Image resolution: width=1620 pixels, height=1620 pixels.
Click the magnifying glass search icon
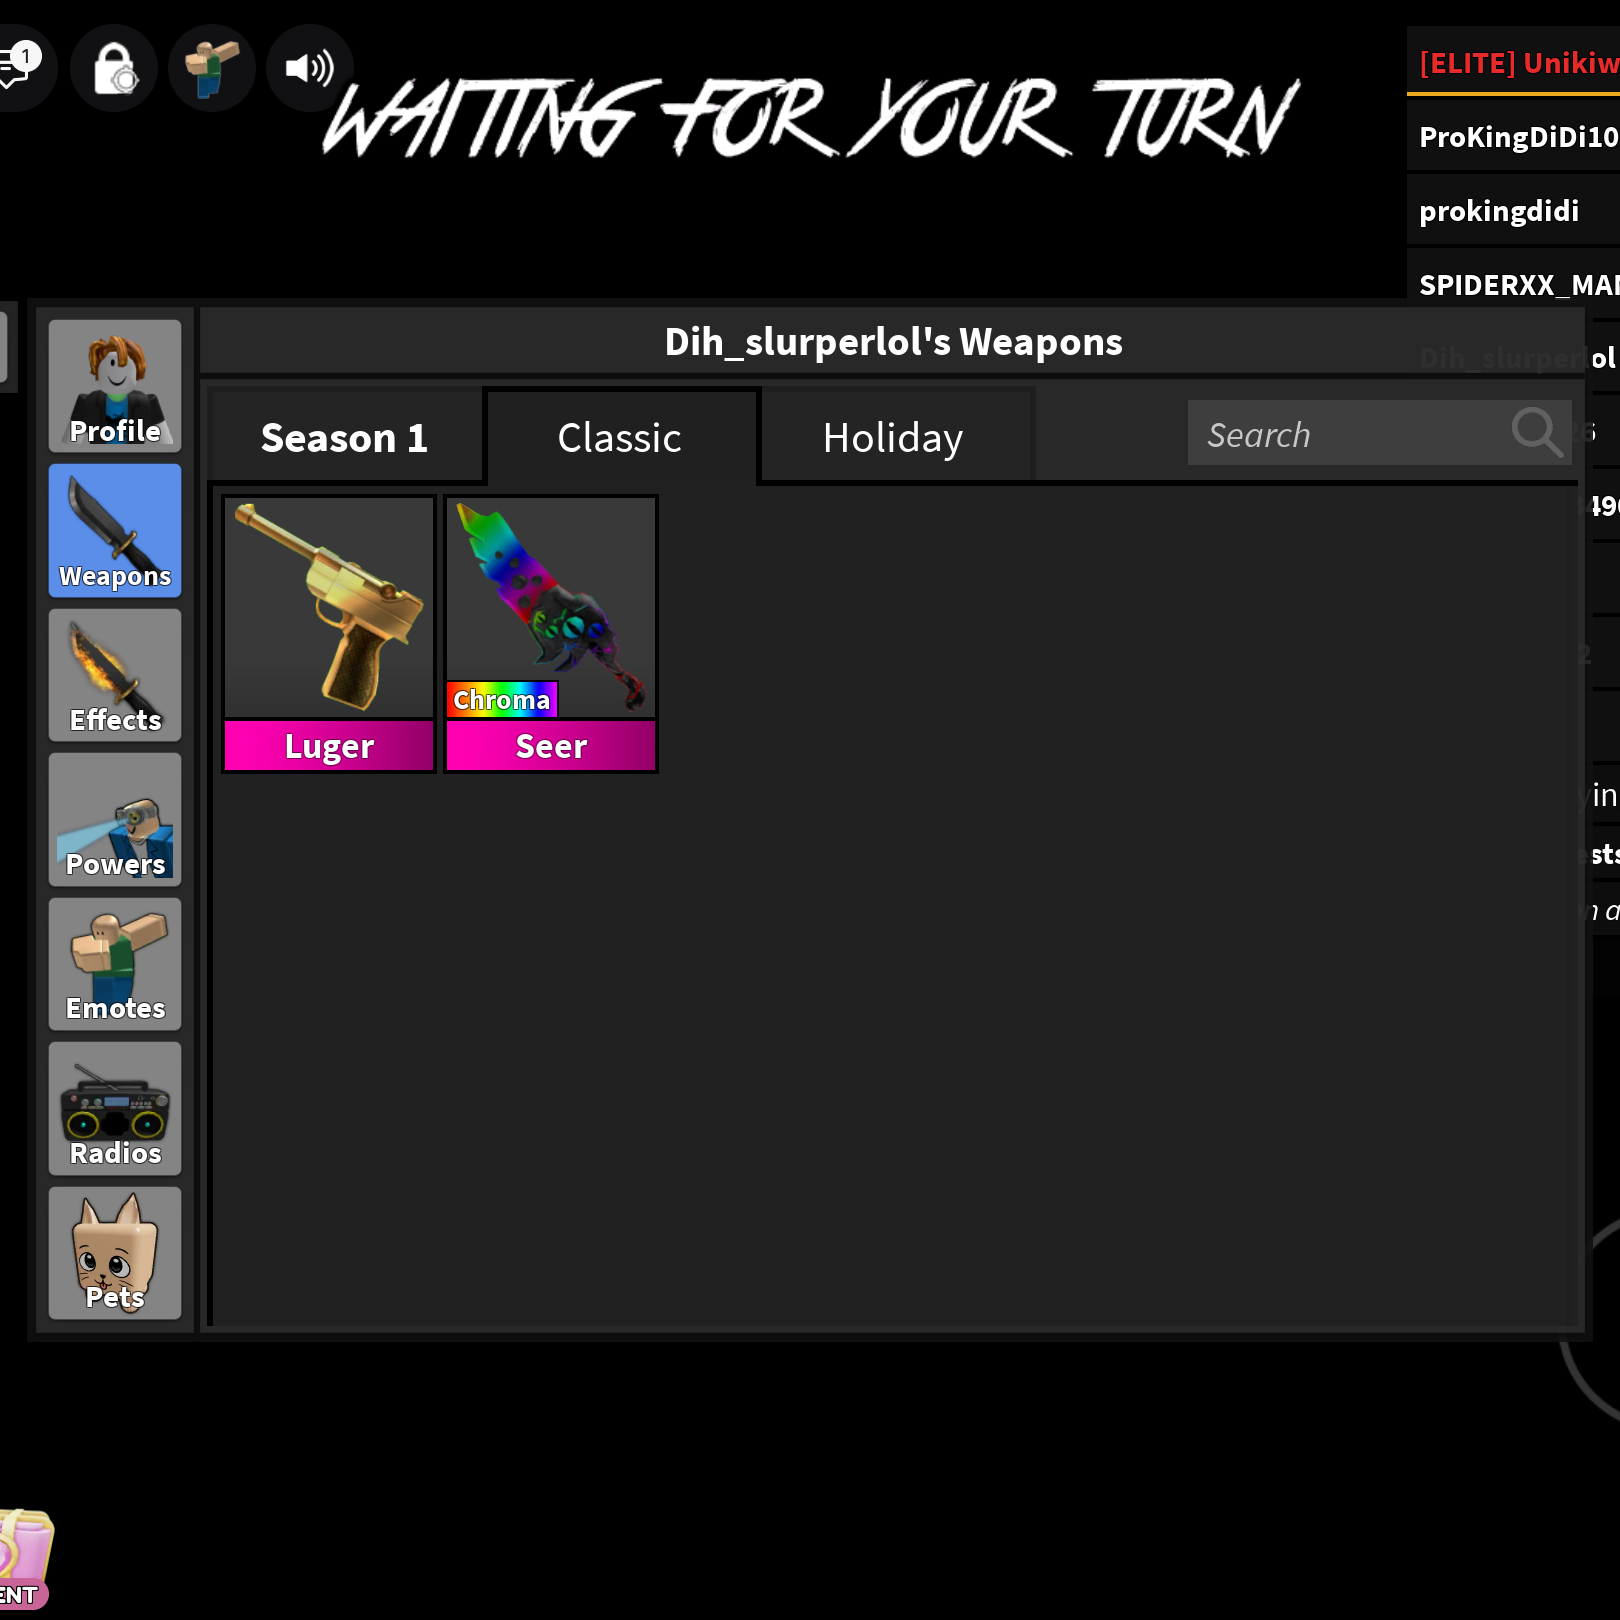(x=1536, y=433)
